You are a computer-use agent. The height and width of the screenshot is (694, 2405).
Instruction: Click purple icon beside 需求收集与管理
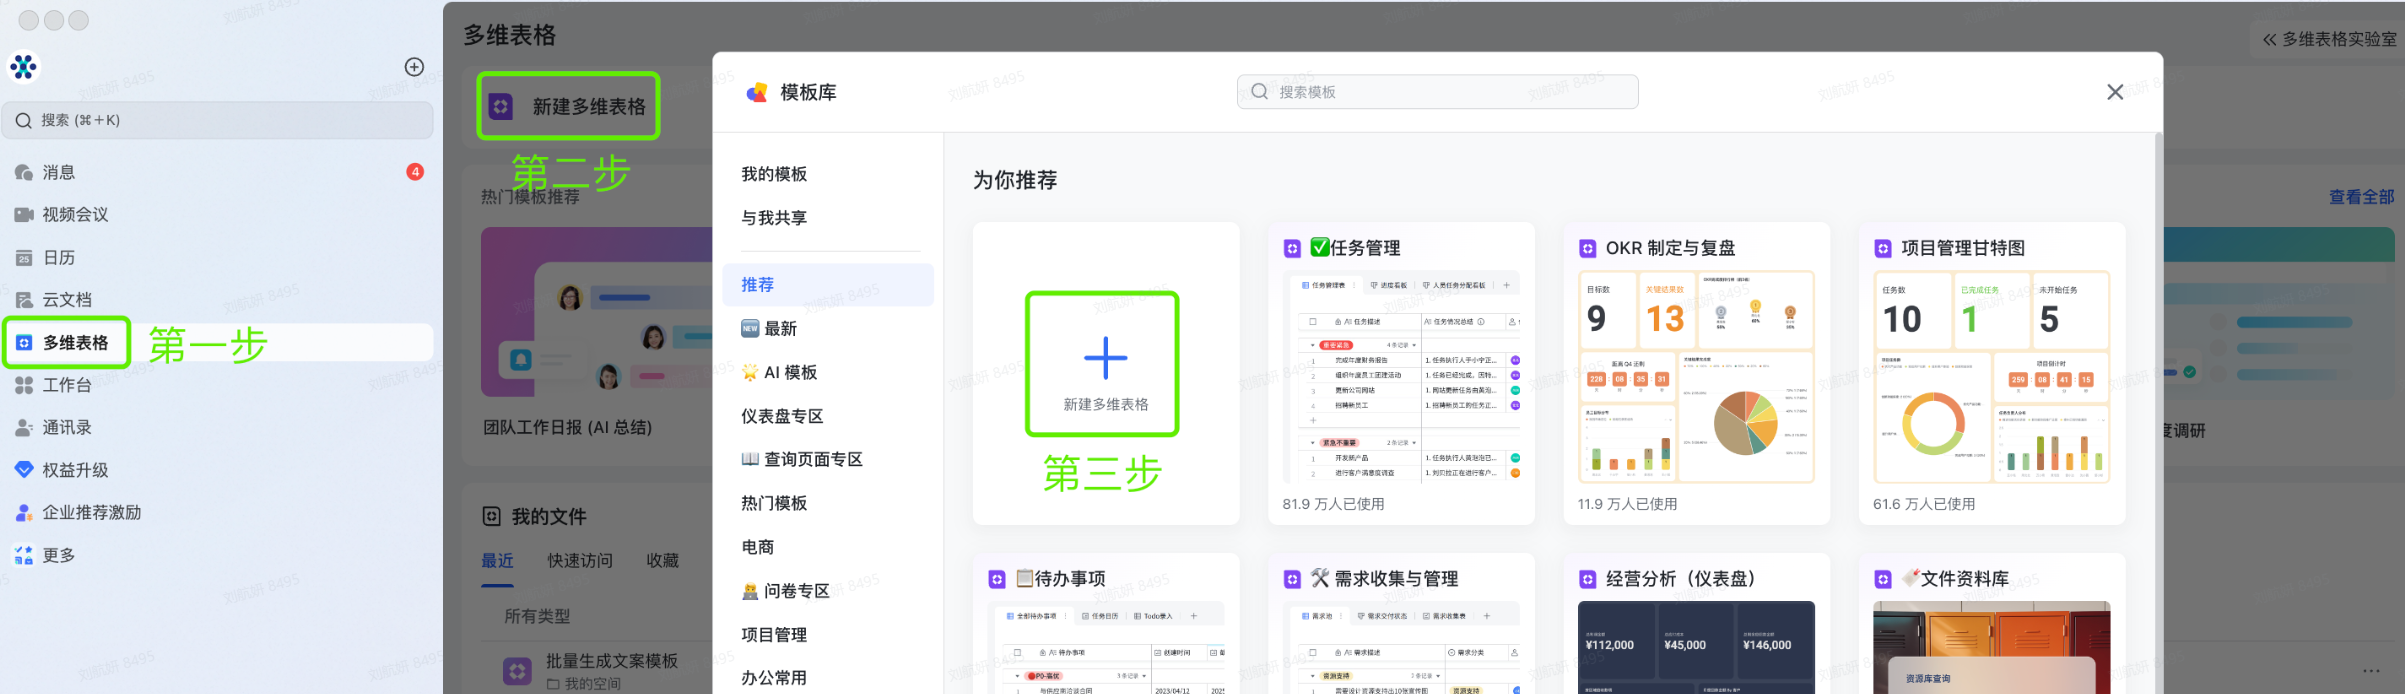click(1292, 579)
